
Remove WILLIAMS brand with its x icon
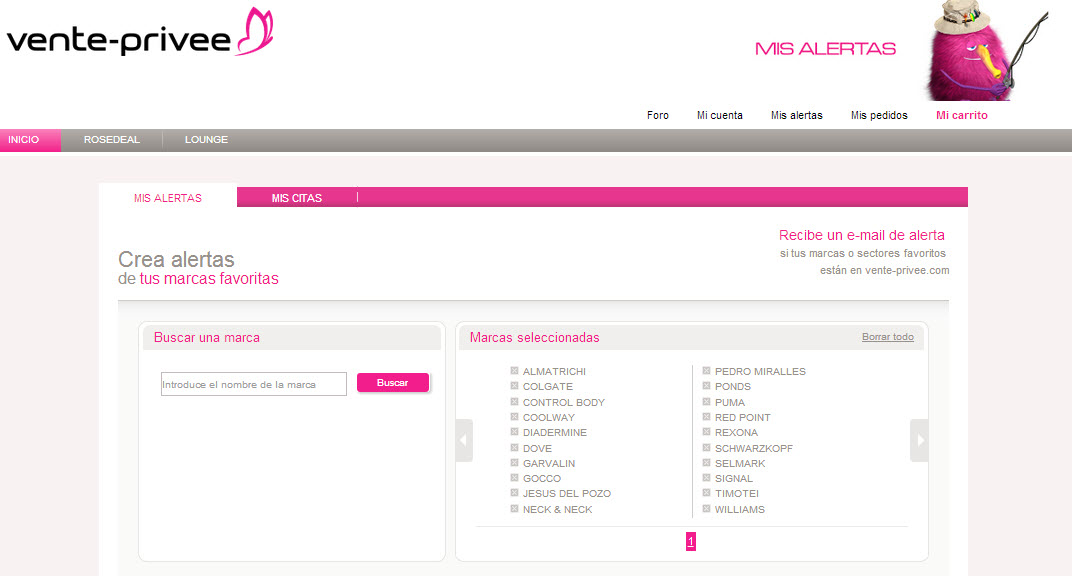click(x=706, y=508)
